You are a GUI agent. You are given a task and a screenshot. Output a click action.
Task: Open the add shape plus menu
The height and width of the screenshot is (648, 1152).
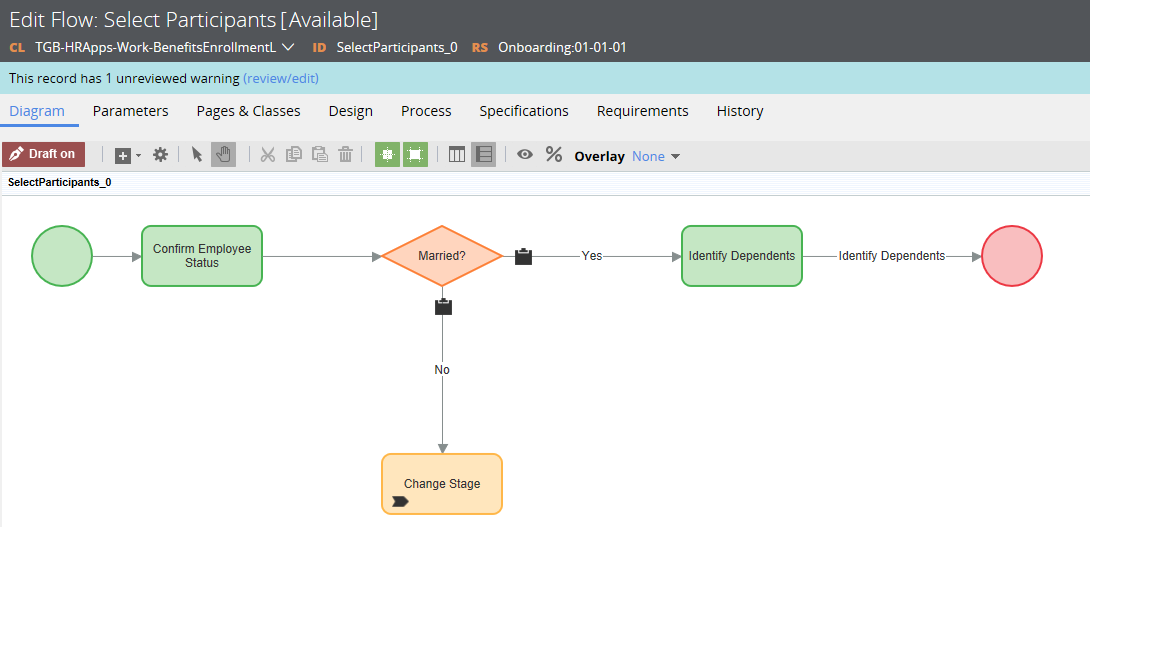(x=128, y=156)
